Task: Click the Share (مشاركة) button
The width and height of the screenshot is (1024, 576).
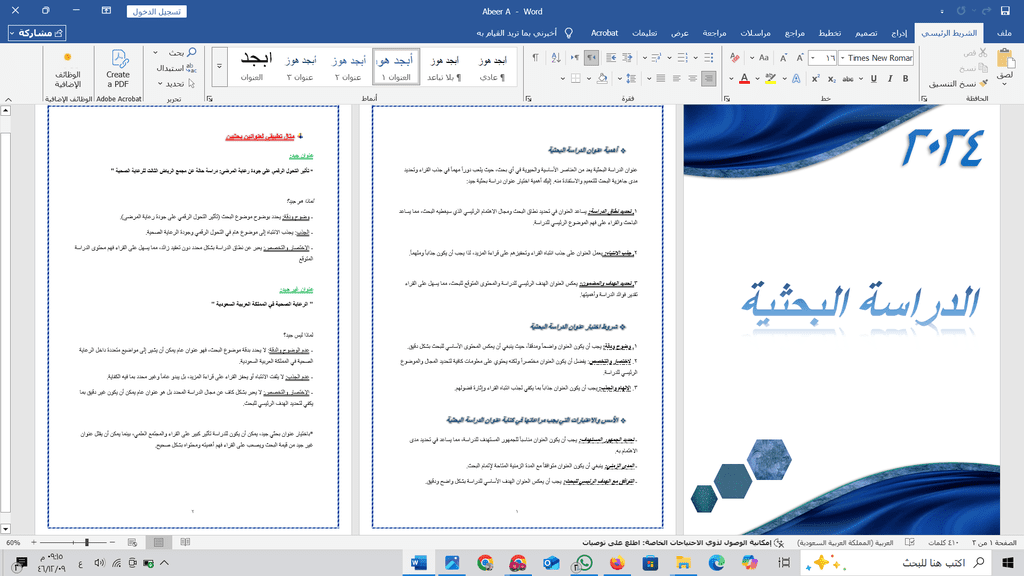Action: click(x=37, y=33)
